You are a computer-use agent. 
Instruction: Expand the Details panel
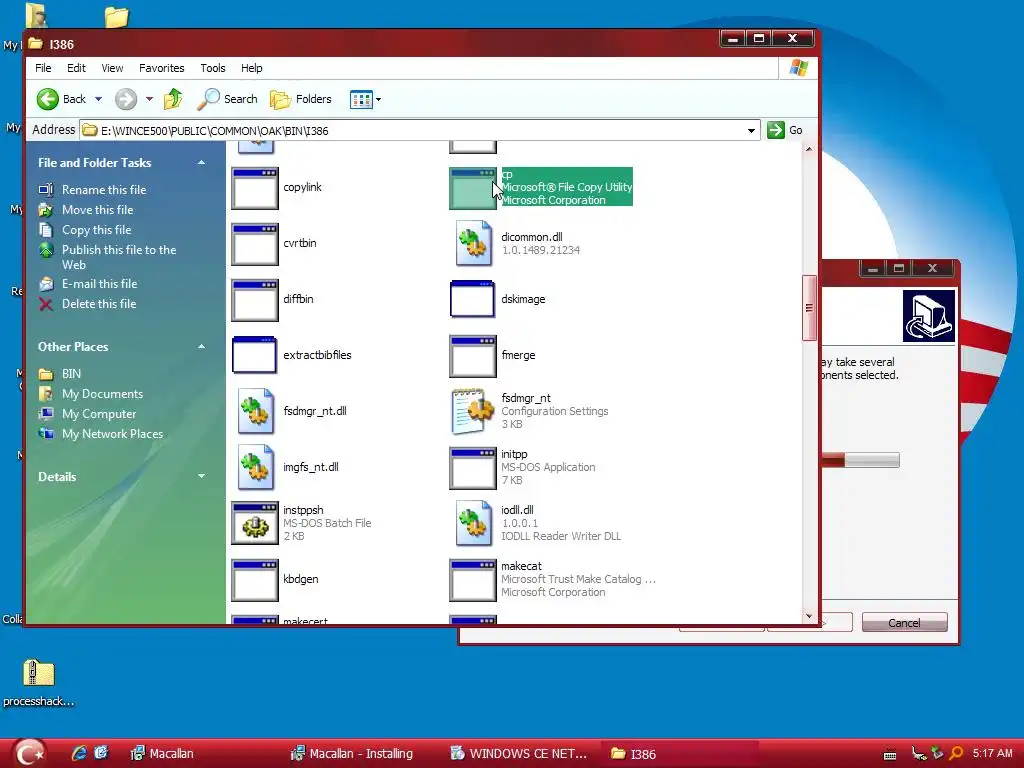tap(201, 477)
